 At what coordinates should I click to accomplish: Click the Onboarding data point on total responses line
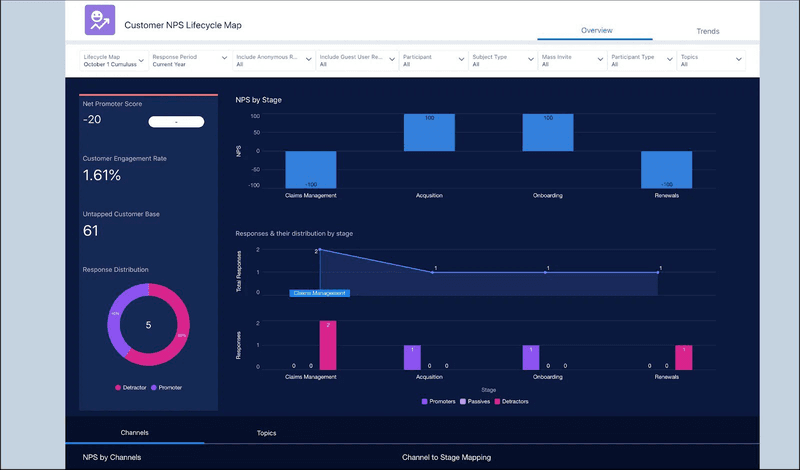click(x=545, y=273)
